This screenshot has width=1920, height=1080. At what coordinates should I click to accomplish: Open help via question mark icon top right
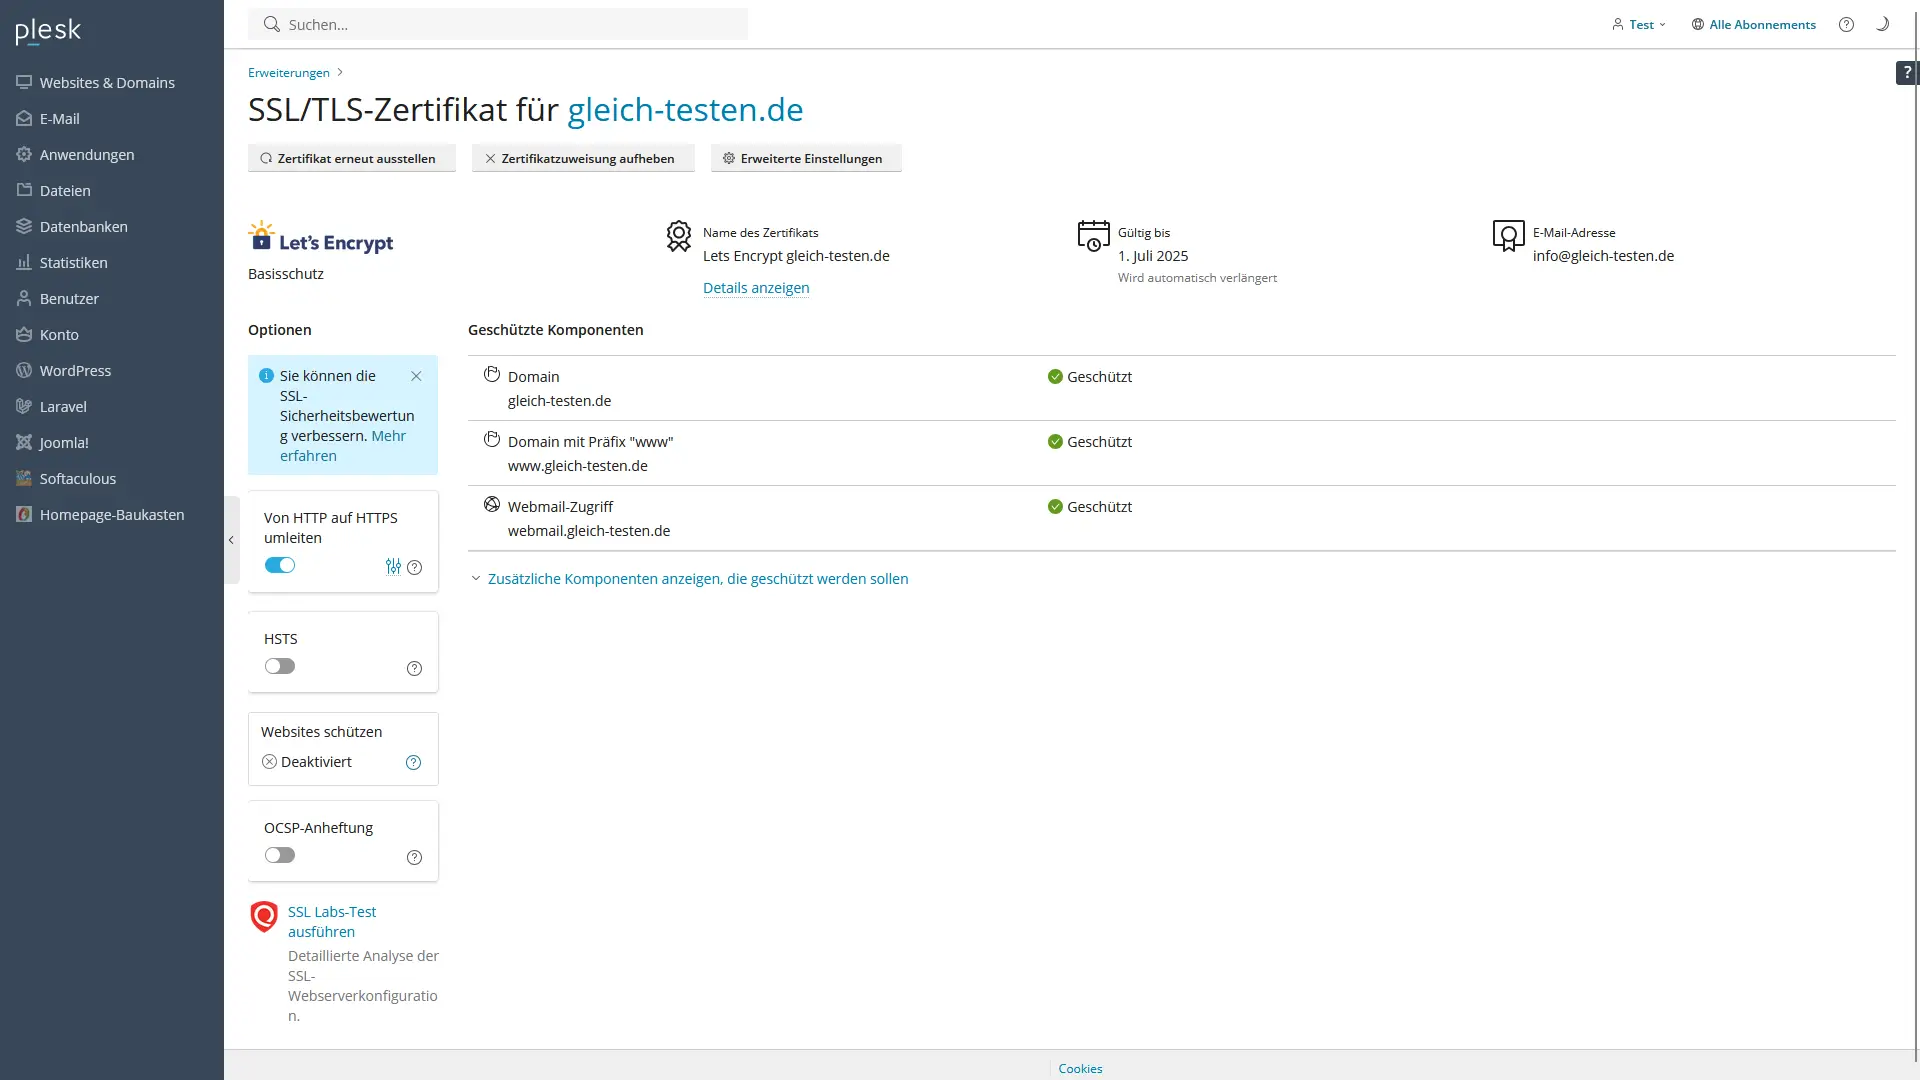pyautogui.click(x=1846, y=23)
